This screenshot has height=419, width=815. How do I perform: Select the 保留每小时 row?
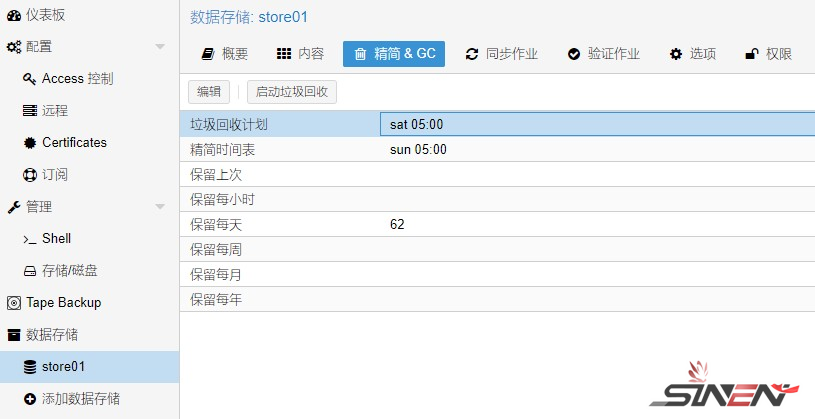coord(497,200)
